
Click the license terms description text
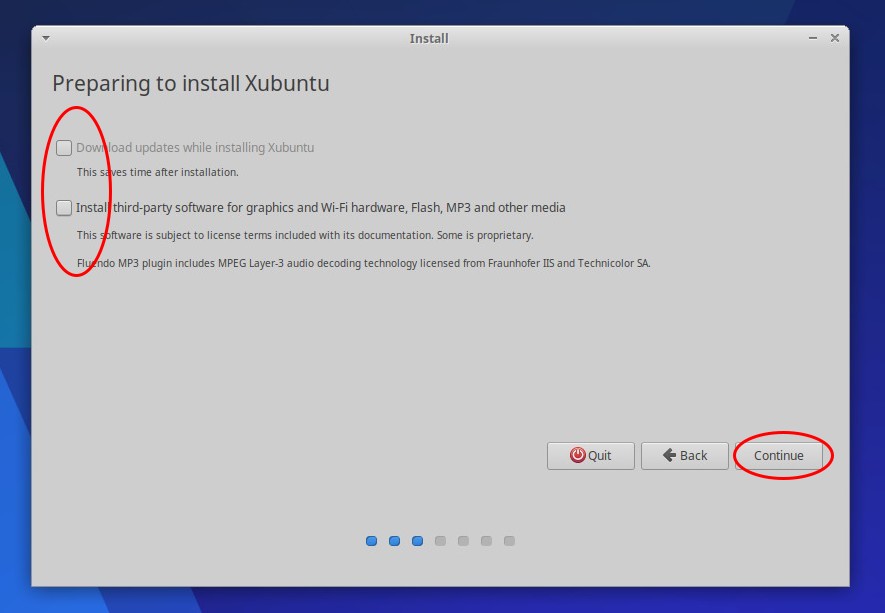(x=305, y=235)
